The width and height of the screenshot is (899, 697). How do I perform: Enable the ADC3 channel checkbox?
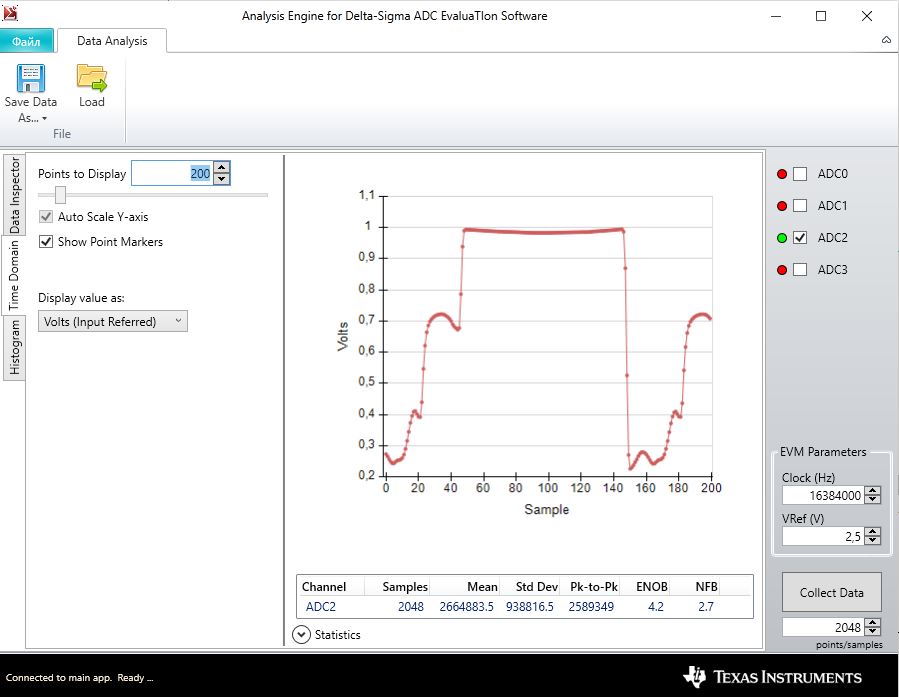coord(800,270)
